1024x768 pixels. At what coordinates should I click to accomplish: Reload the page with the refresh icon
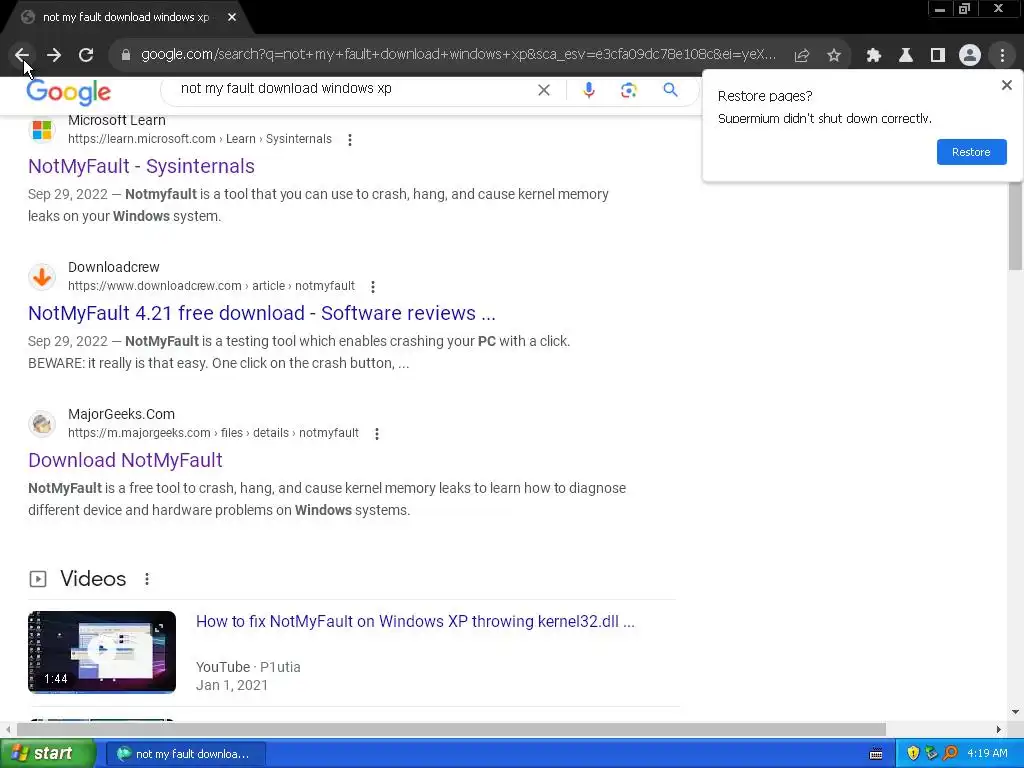[86, 55]
